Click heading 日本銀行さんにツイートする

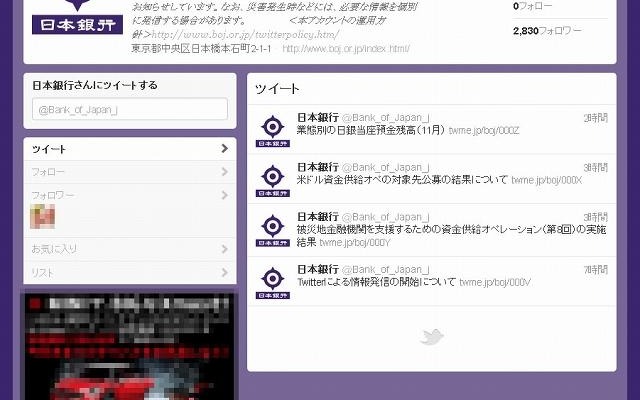click(x=95, y=85)
